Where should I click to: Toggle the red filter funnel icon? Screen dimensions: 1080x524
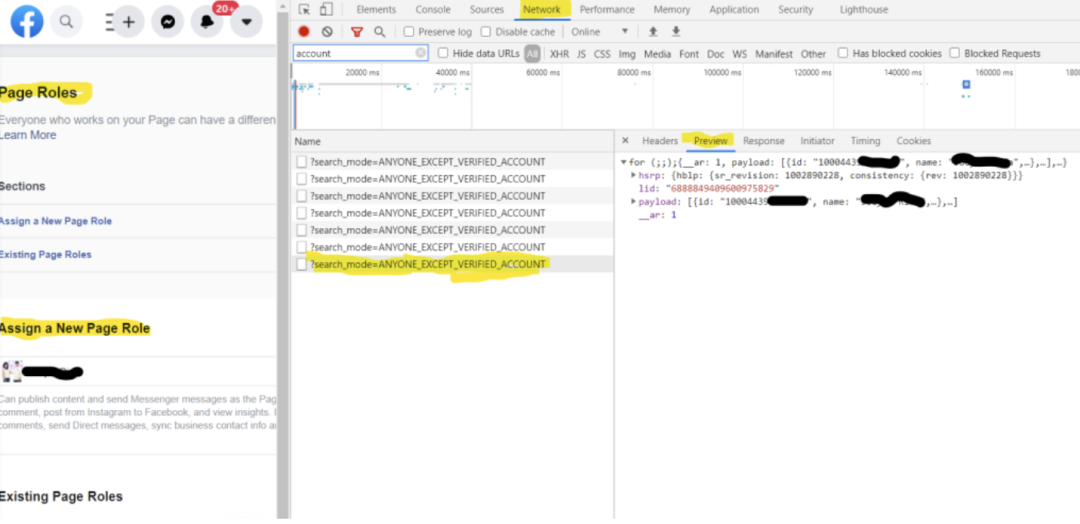pos(357,32)
